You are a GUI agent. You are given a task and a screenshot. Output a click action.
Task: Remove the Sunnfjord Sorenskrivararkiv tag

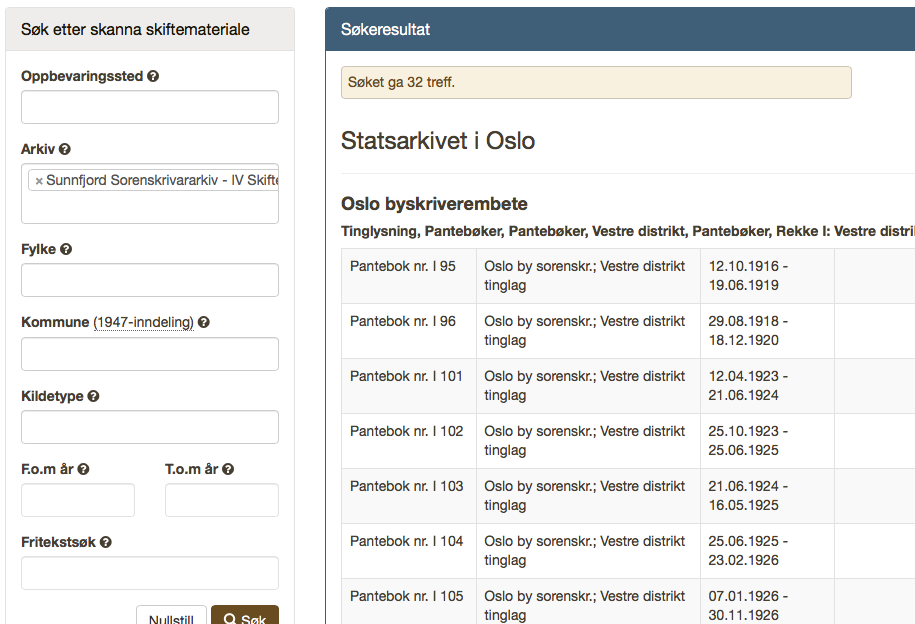[39, 181]
